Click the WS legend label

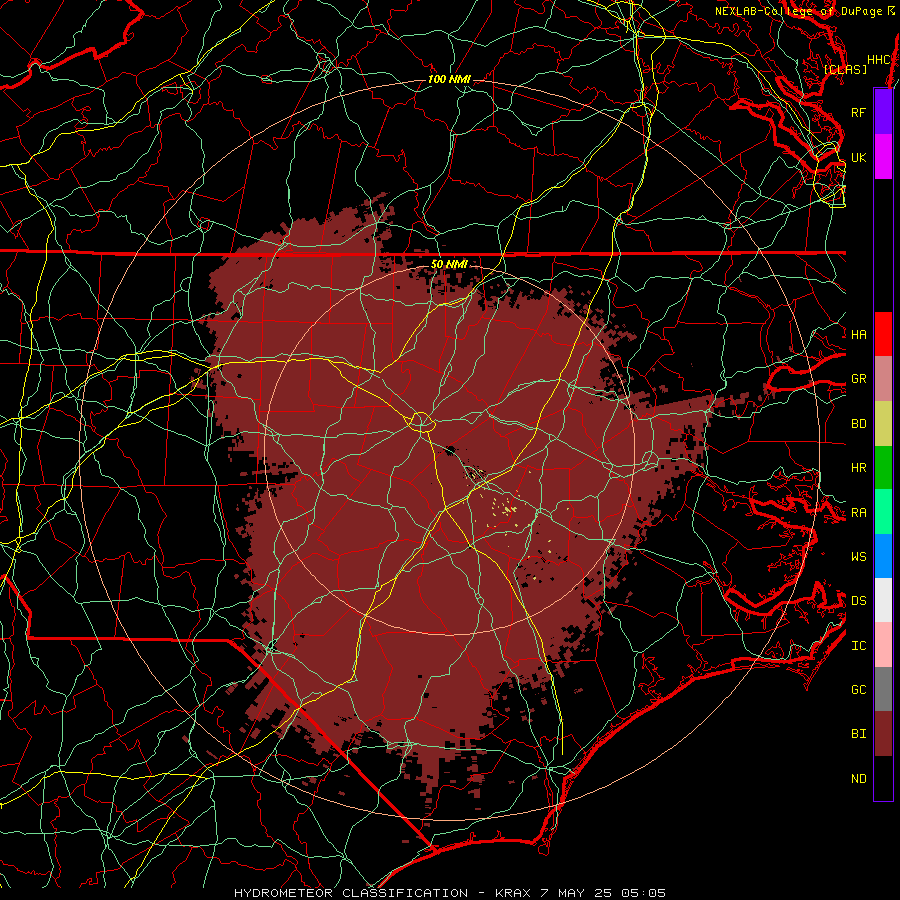click(x=858, y=556)
